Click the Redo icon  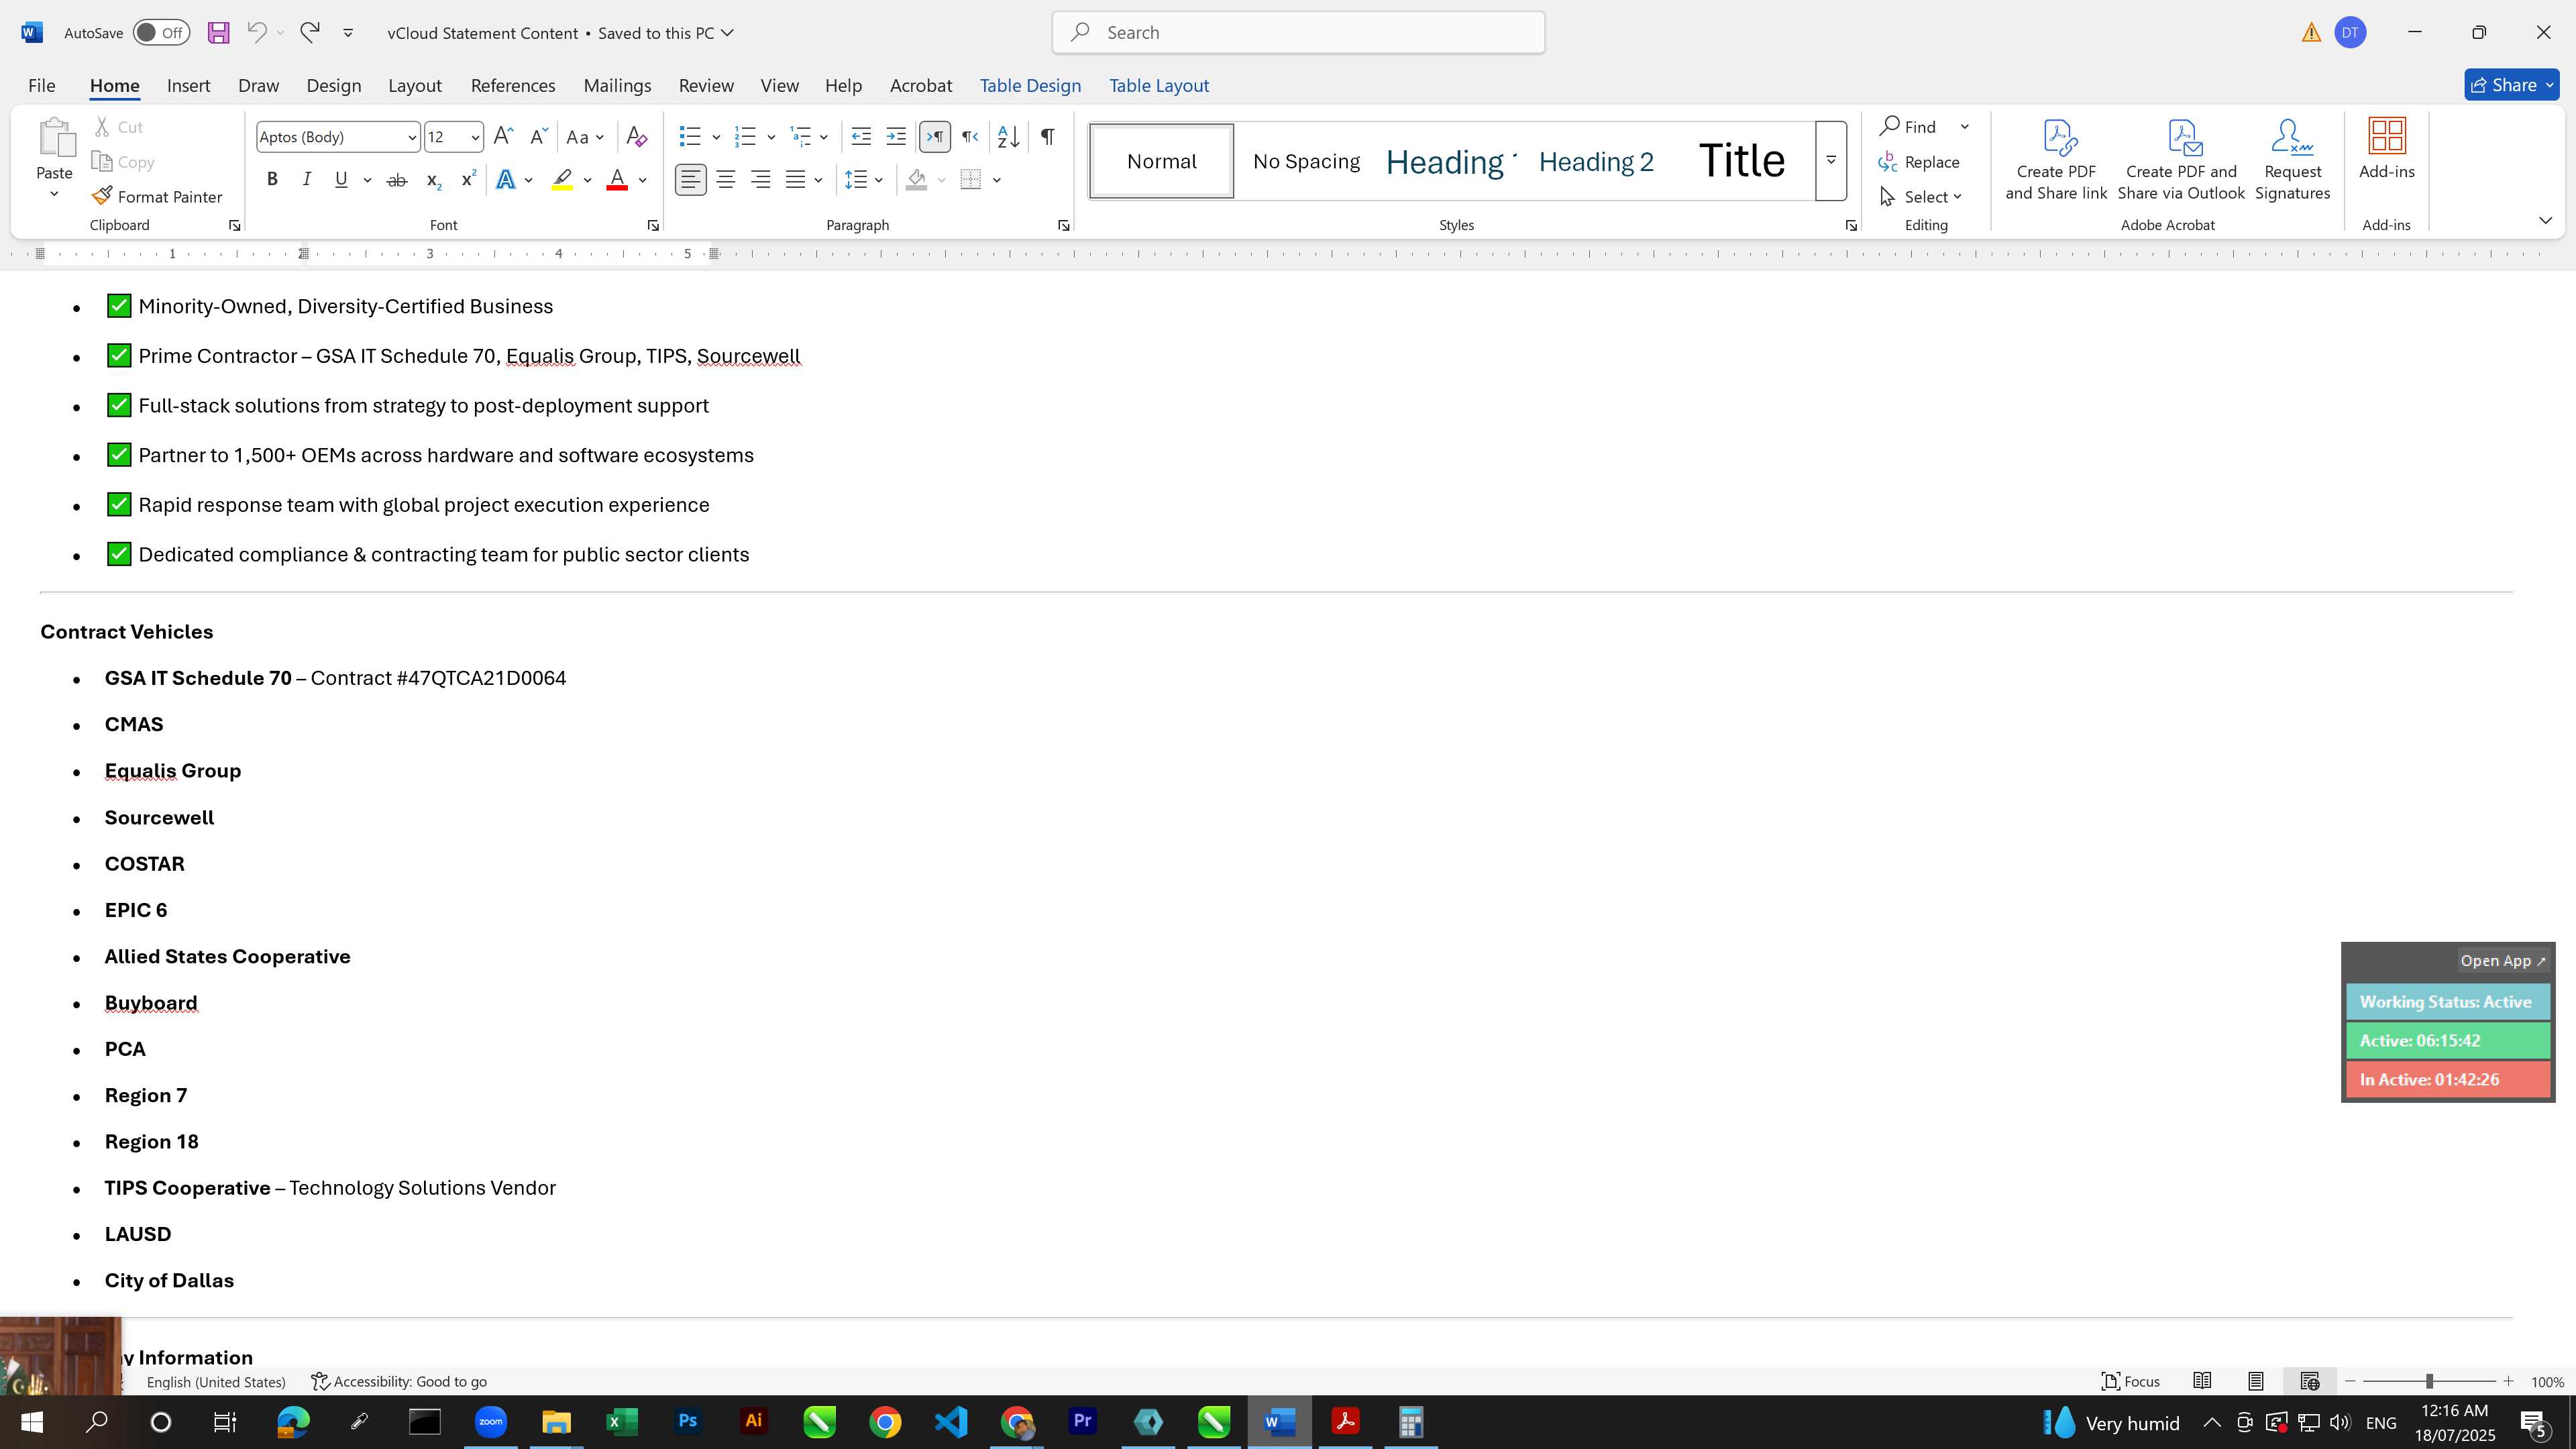coord(310,33)
